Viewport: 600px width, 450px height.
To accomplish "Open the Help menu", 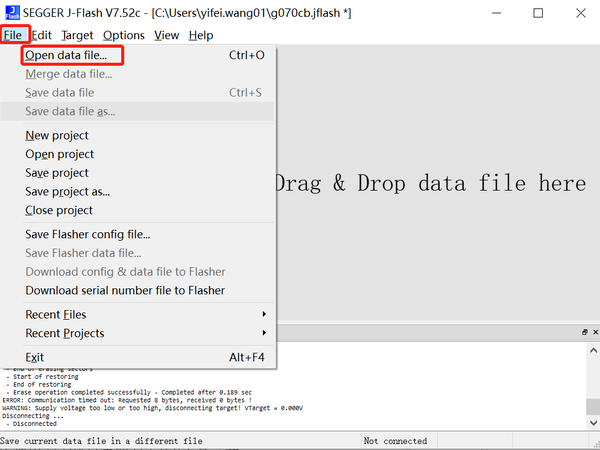I will [x=201, y=36].
